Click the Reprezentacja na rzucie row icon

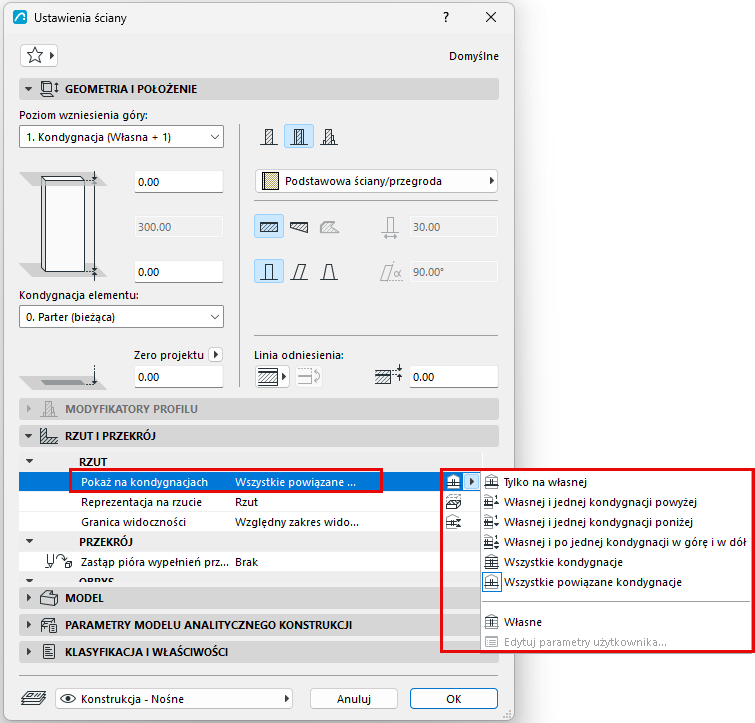point(454,502)
